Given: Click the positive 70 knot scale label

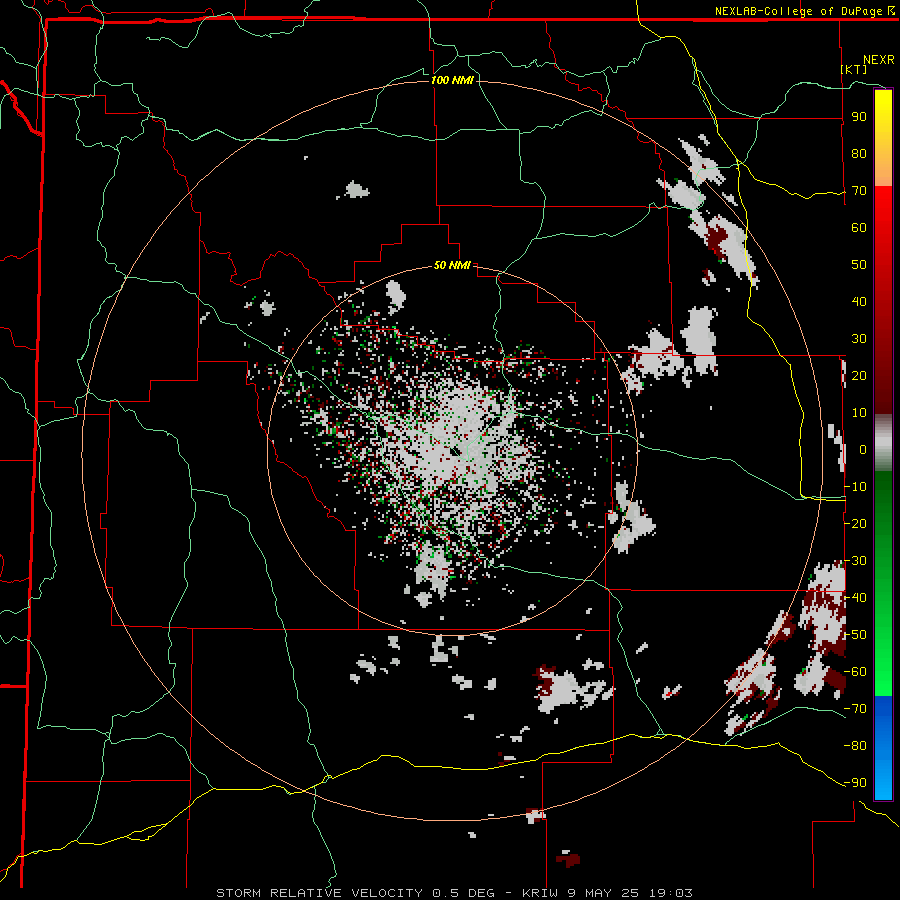Looking at the screenshot, I should pos(859,191).
